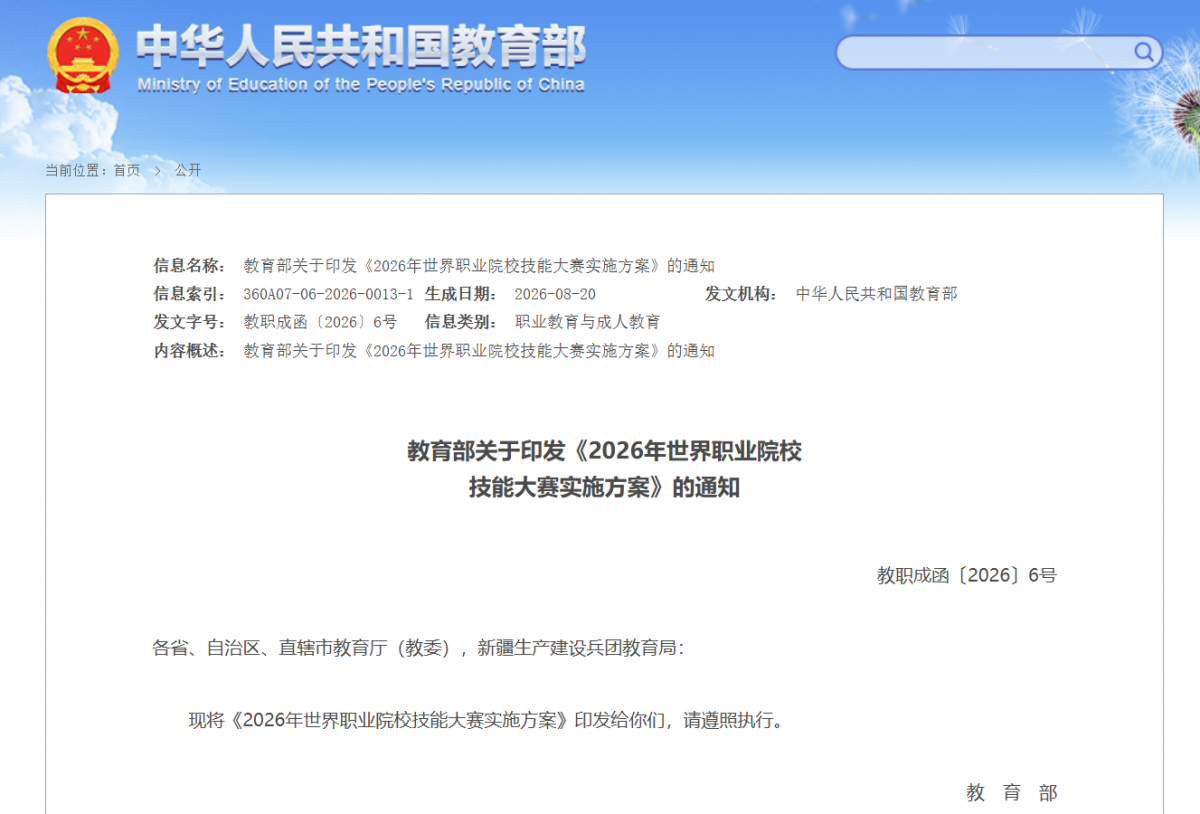Click the national emblem logo
The image size is (1200, 814).
pyautogui.click(x=84, y=57)
